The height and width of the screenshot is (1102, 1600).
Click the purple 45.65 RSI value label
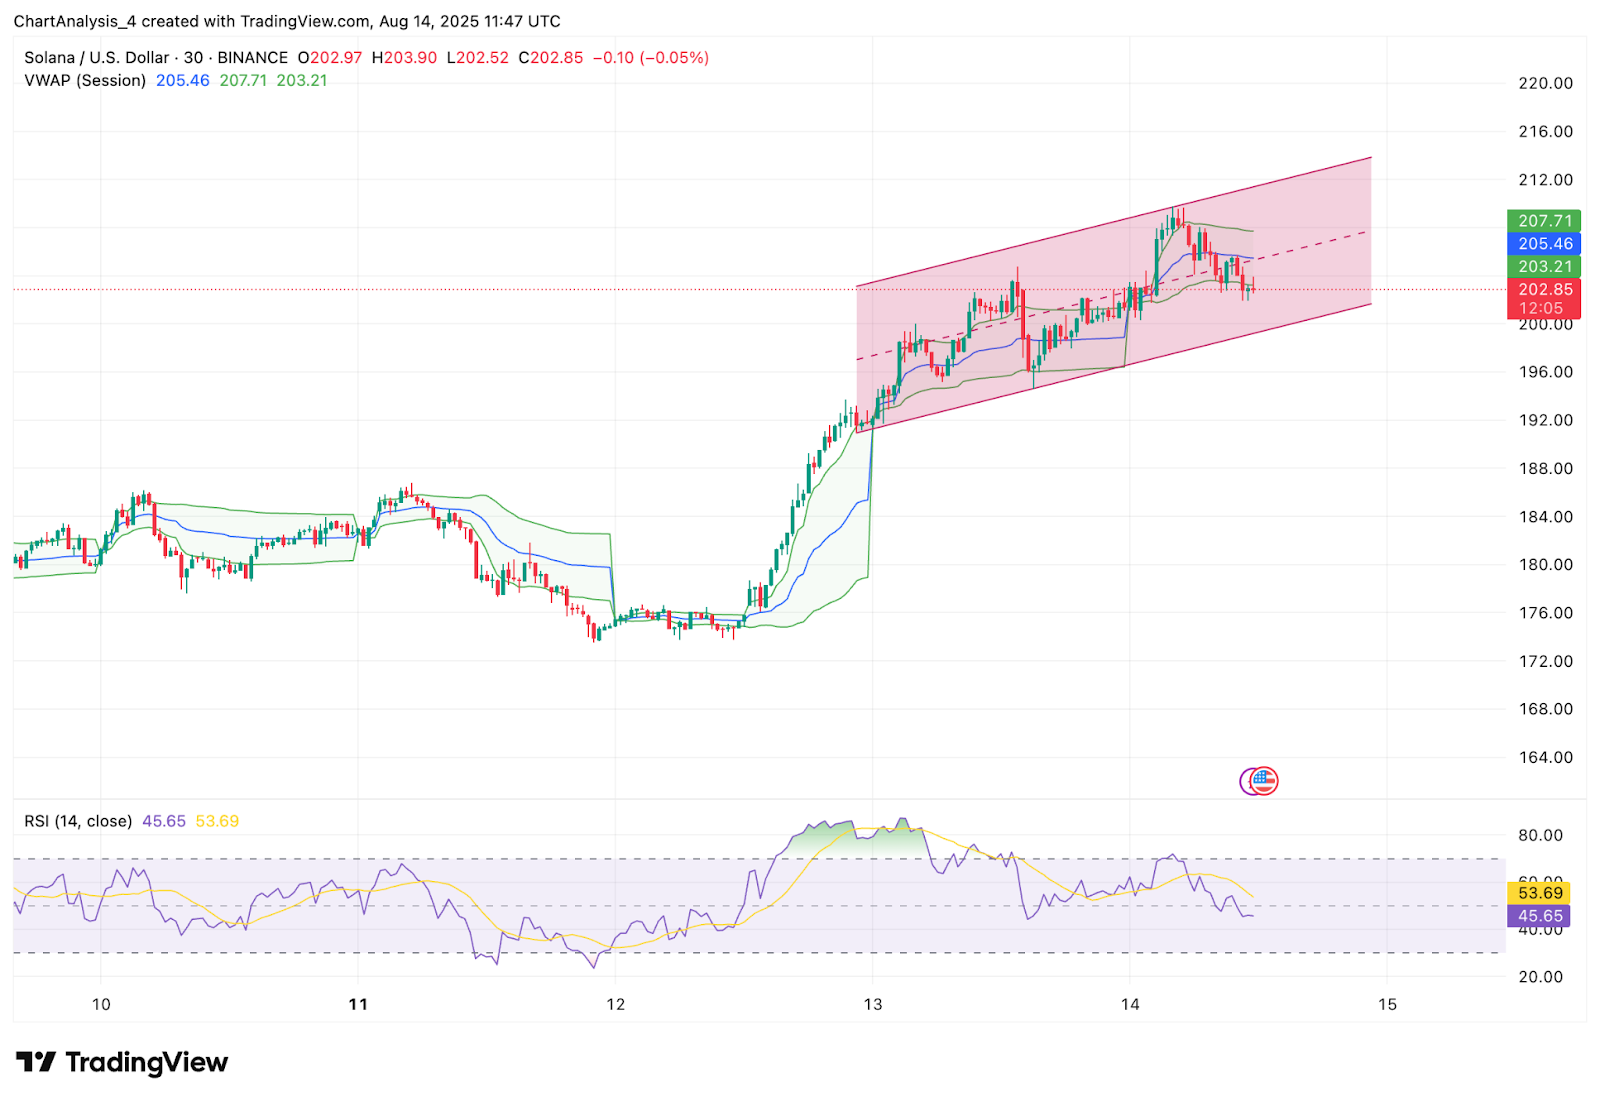point(1538,916)
